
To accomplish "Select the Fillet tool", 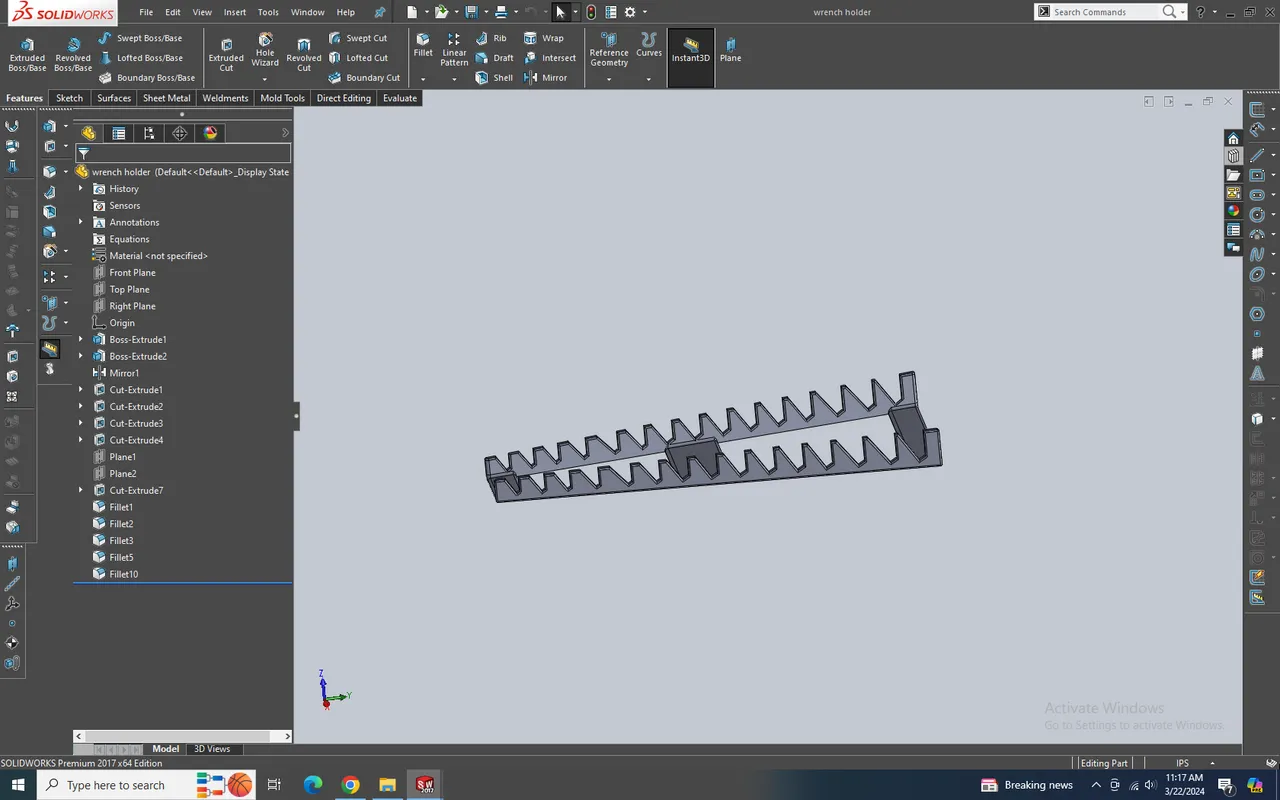I will (x=422, y=47).
